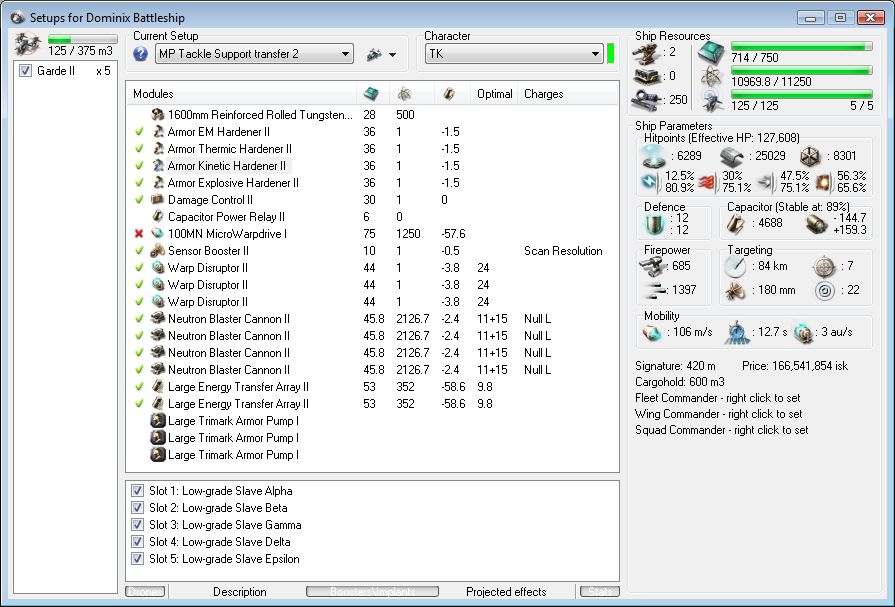Viewport: 895px width, 607px height.
Task: Click the blue help icon beside Current Setup
Action: (x=141, y=54)
